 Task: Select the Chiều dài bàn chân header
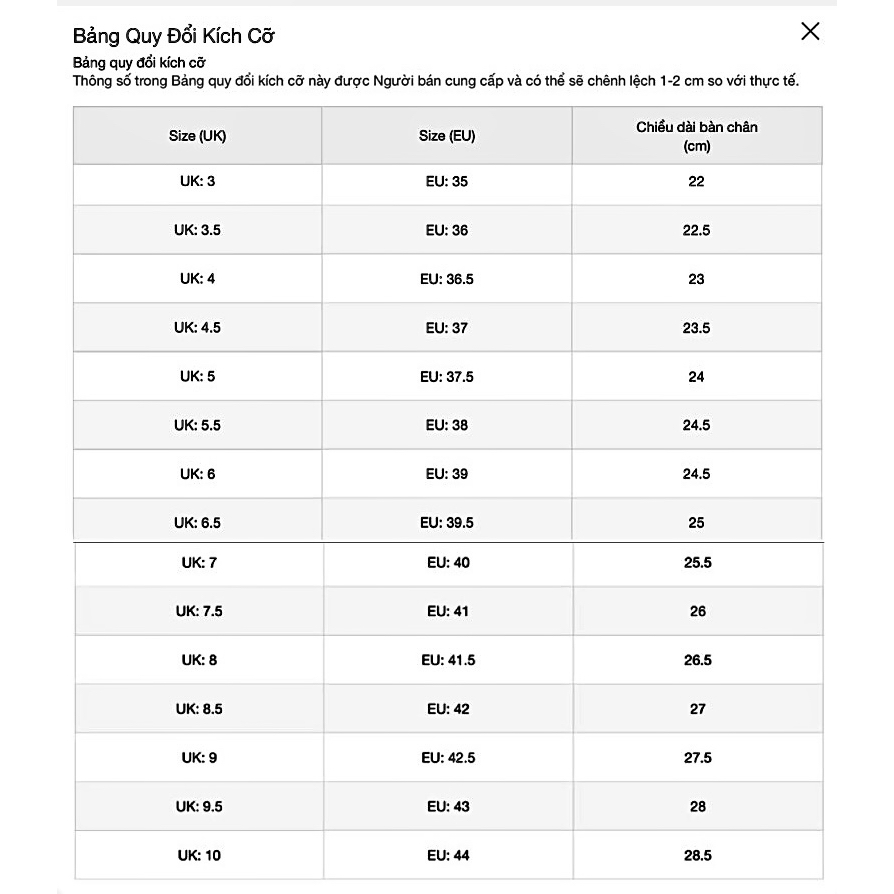pyautogui.click(x=697, y=136)
